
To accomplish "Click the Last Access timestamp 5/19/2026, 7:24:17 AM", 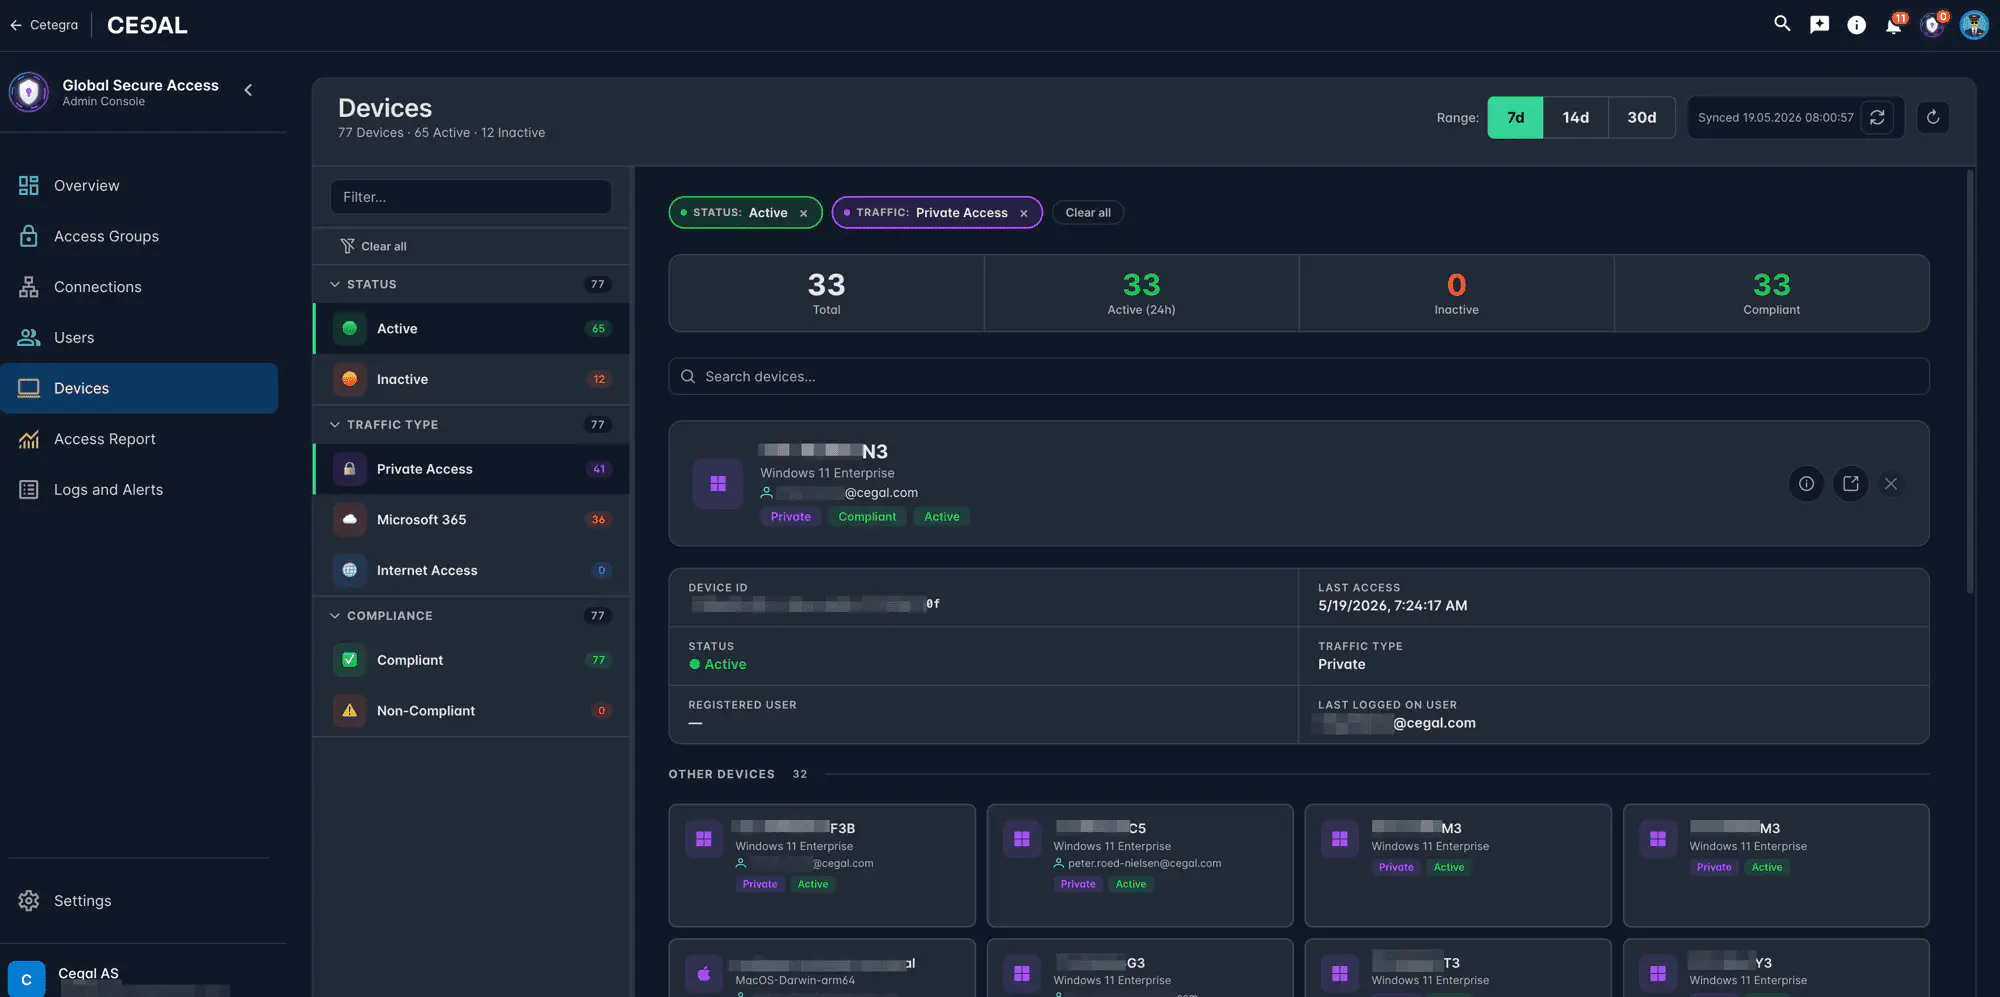I will pyautogui.click(x=1392, y=606).
